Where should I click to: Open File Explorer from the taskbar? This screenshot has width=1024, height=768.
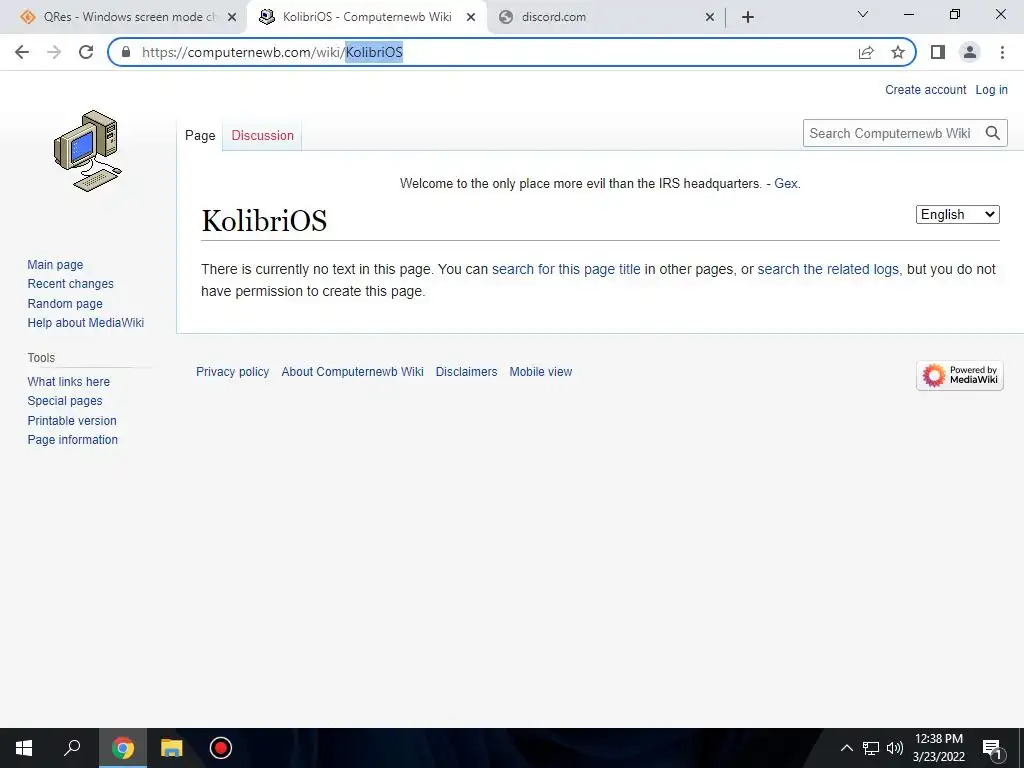tap(172, 748)
